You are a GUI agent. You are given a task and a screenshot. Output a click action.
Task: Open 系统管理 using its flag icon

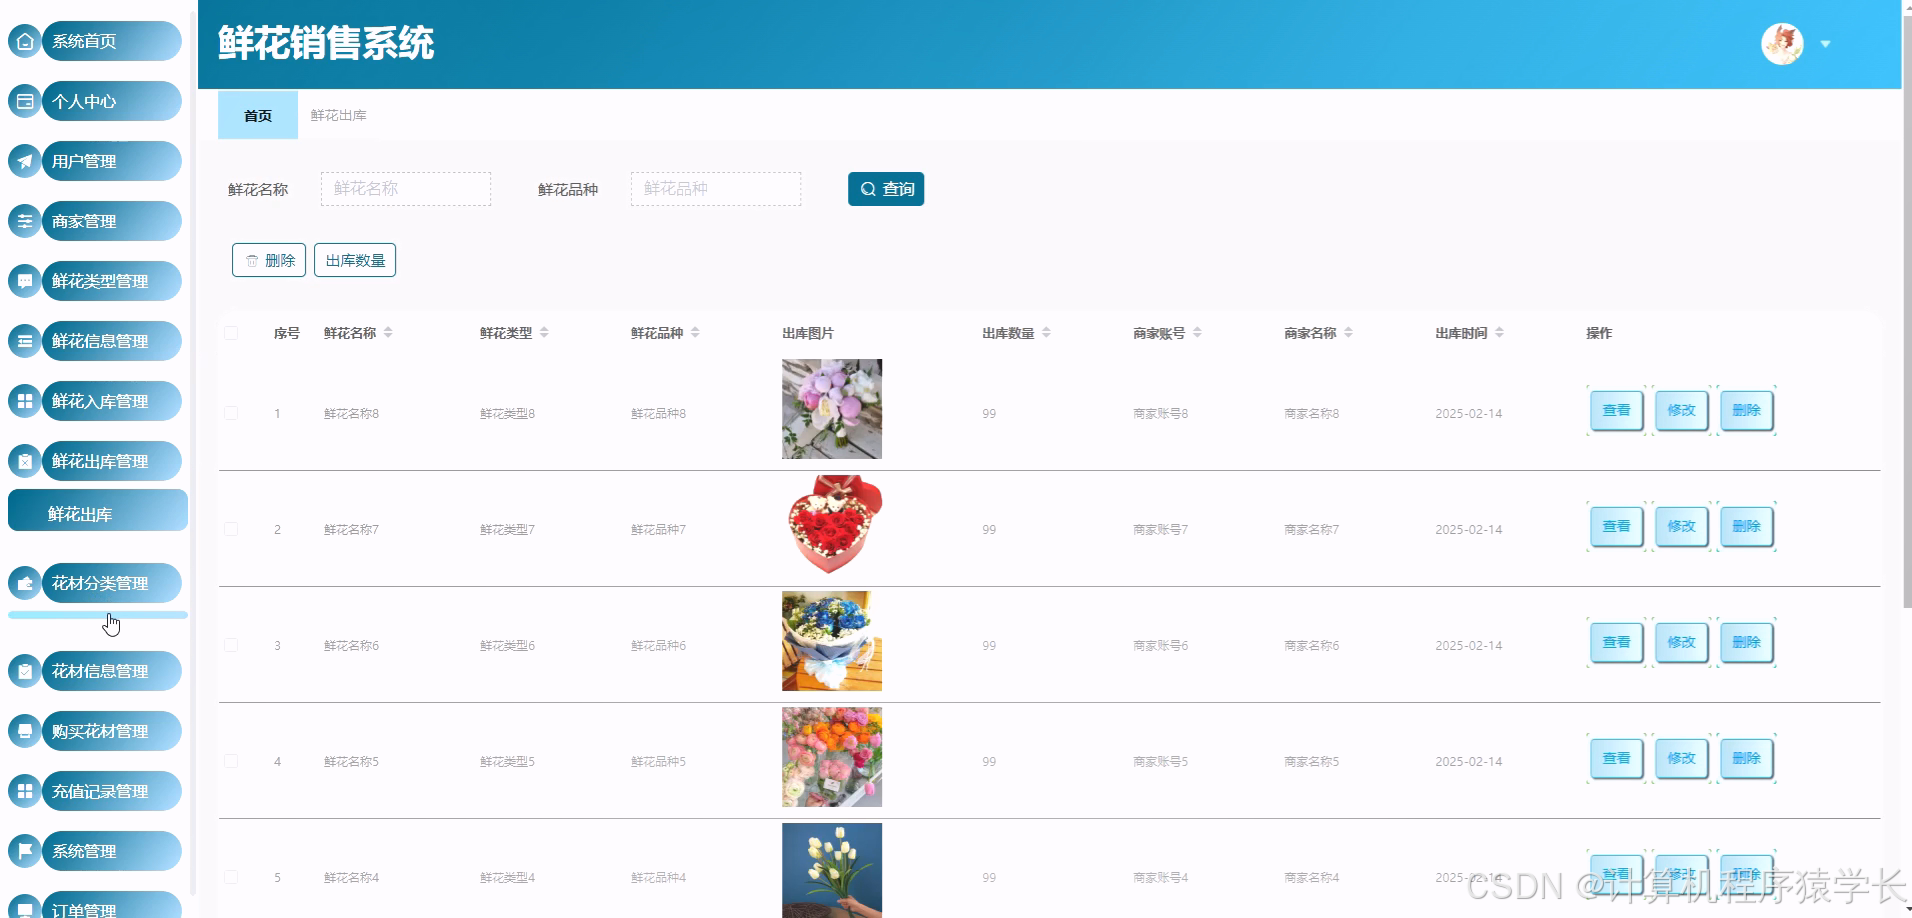tap(24, 851)
